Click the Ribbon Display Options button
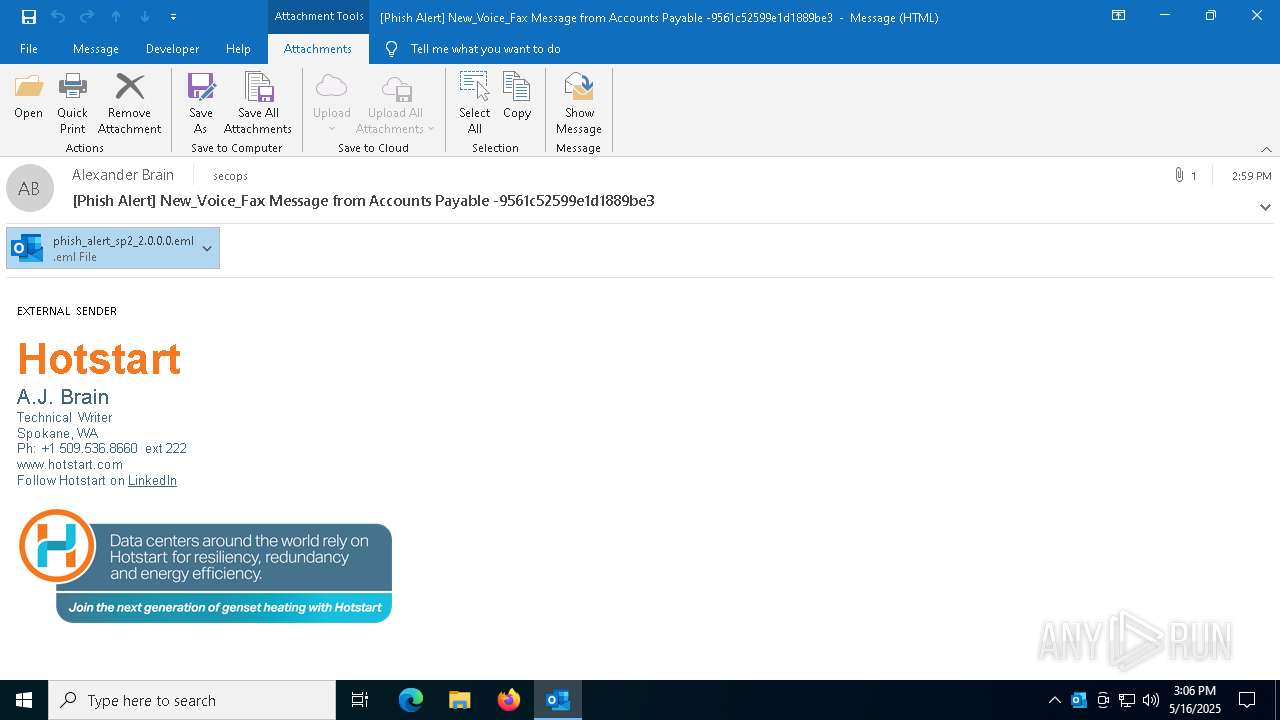The width and height of the screenshot is (1280, 720). (1119, 16)
